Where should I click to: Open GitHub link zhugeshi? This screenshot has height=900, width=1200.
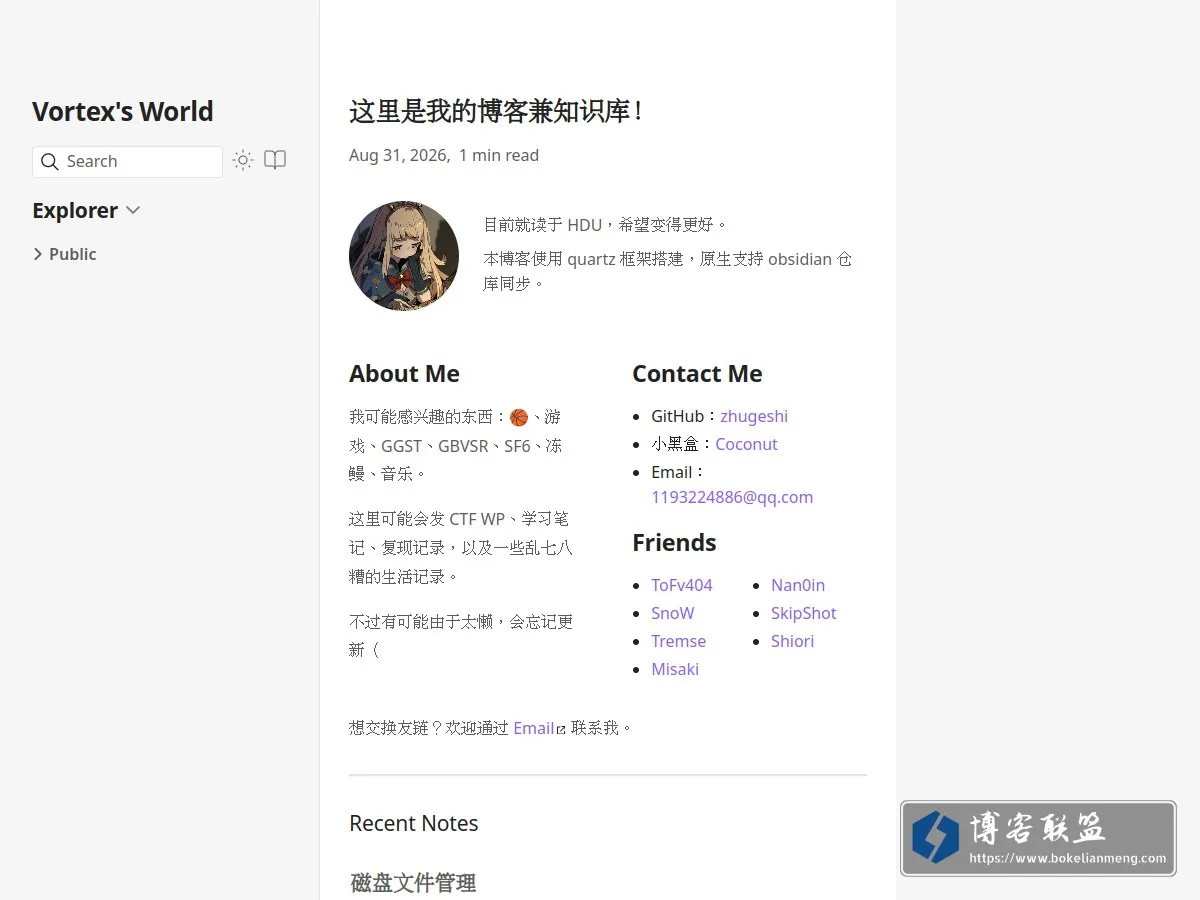(x=754, y=416)
